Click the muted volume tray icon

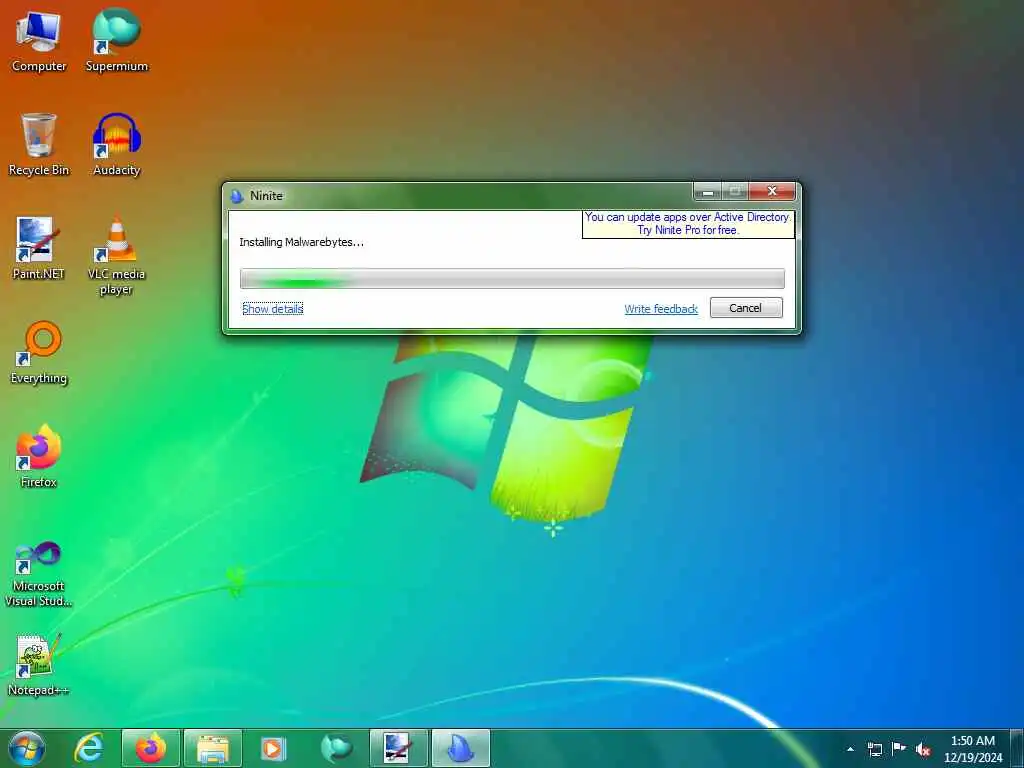point(923,749)
